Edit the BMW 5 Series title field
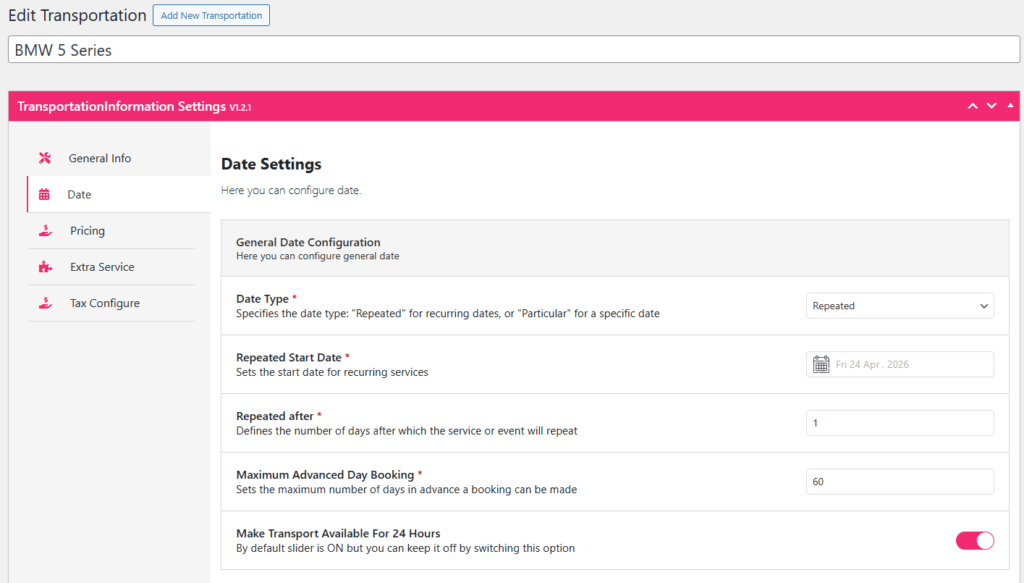The image size is (1024, 583). pyautogui.click(x=514, y=50)
